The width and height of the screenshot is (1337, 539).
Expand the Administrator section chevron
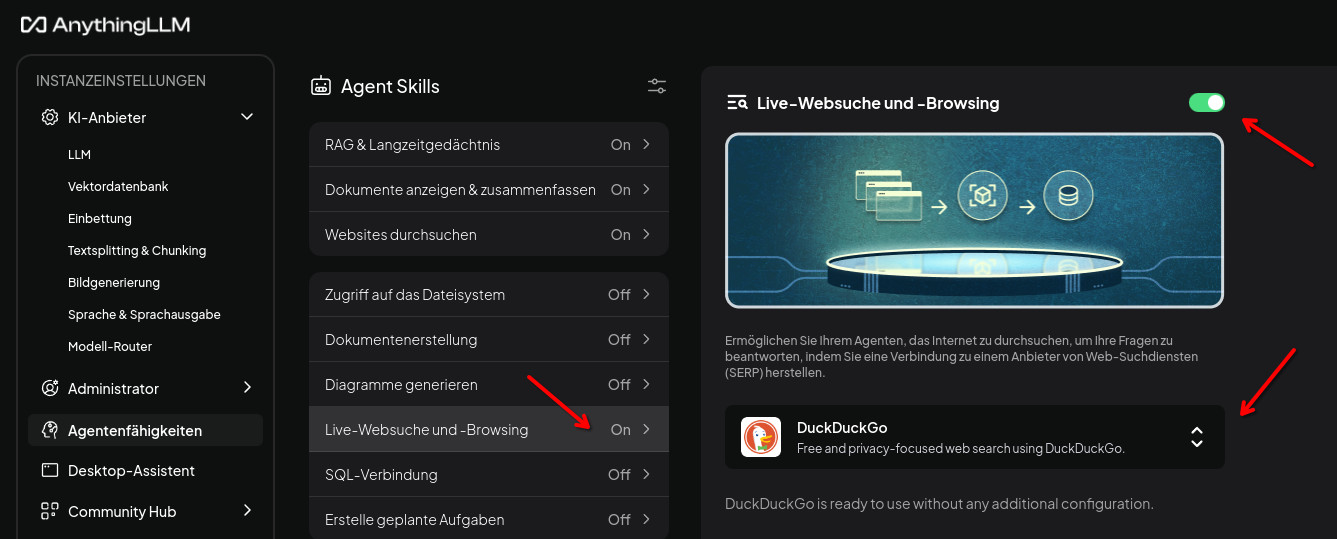pos(247,387)
